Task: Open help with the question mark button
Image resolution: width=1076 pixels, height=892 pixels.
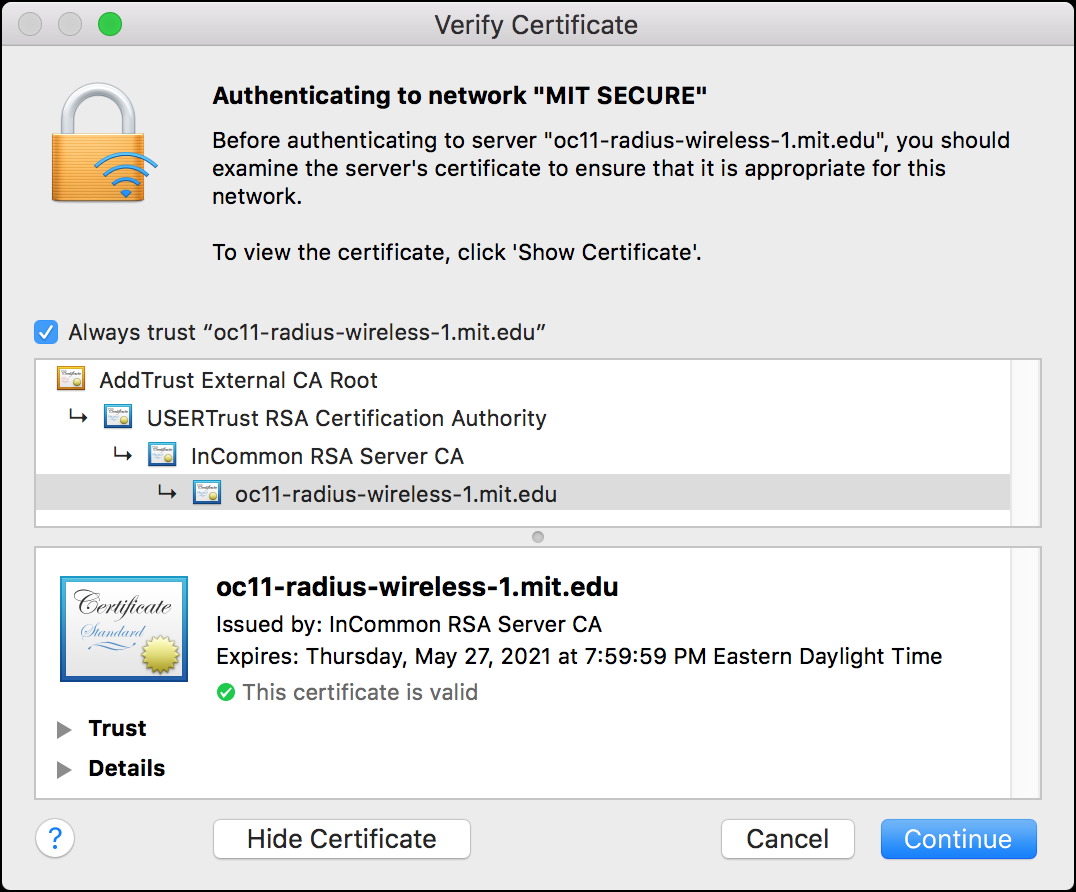Action: (x=55, y=838)
